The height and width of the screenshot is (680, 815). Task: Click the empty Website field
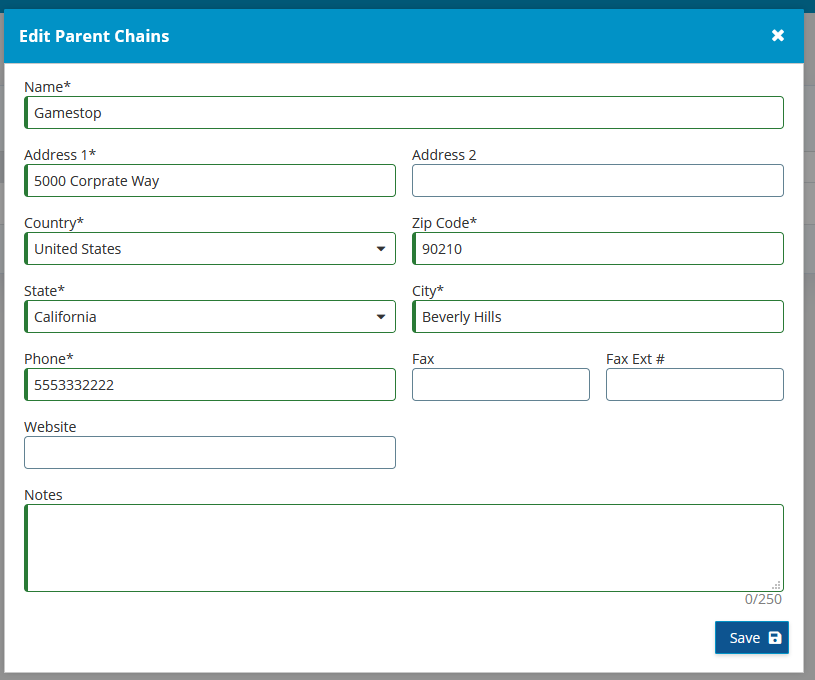point(210,452)
